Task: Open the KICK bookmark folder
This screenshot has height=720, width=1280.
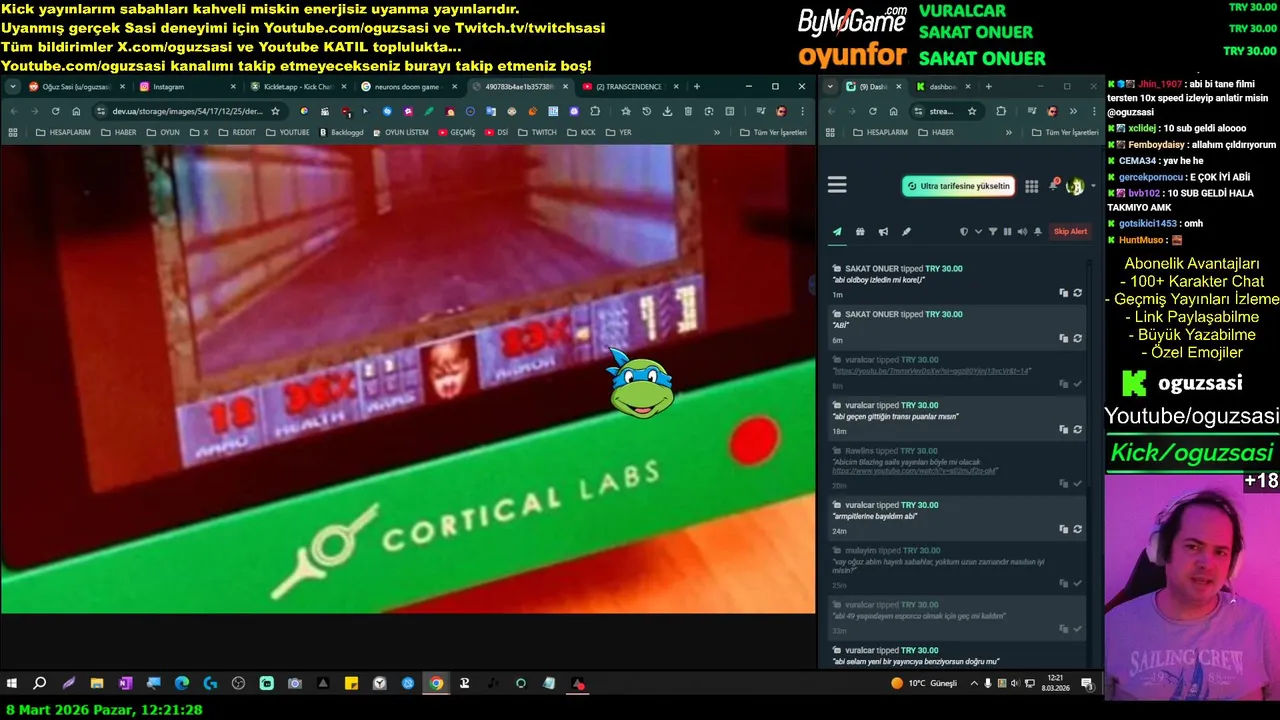Action: [x=581, y=132]
